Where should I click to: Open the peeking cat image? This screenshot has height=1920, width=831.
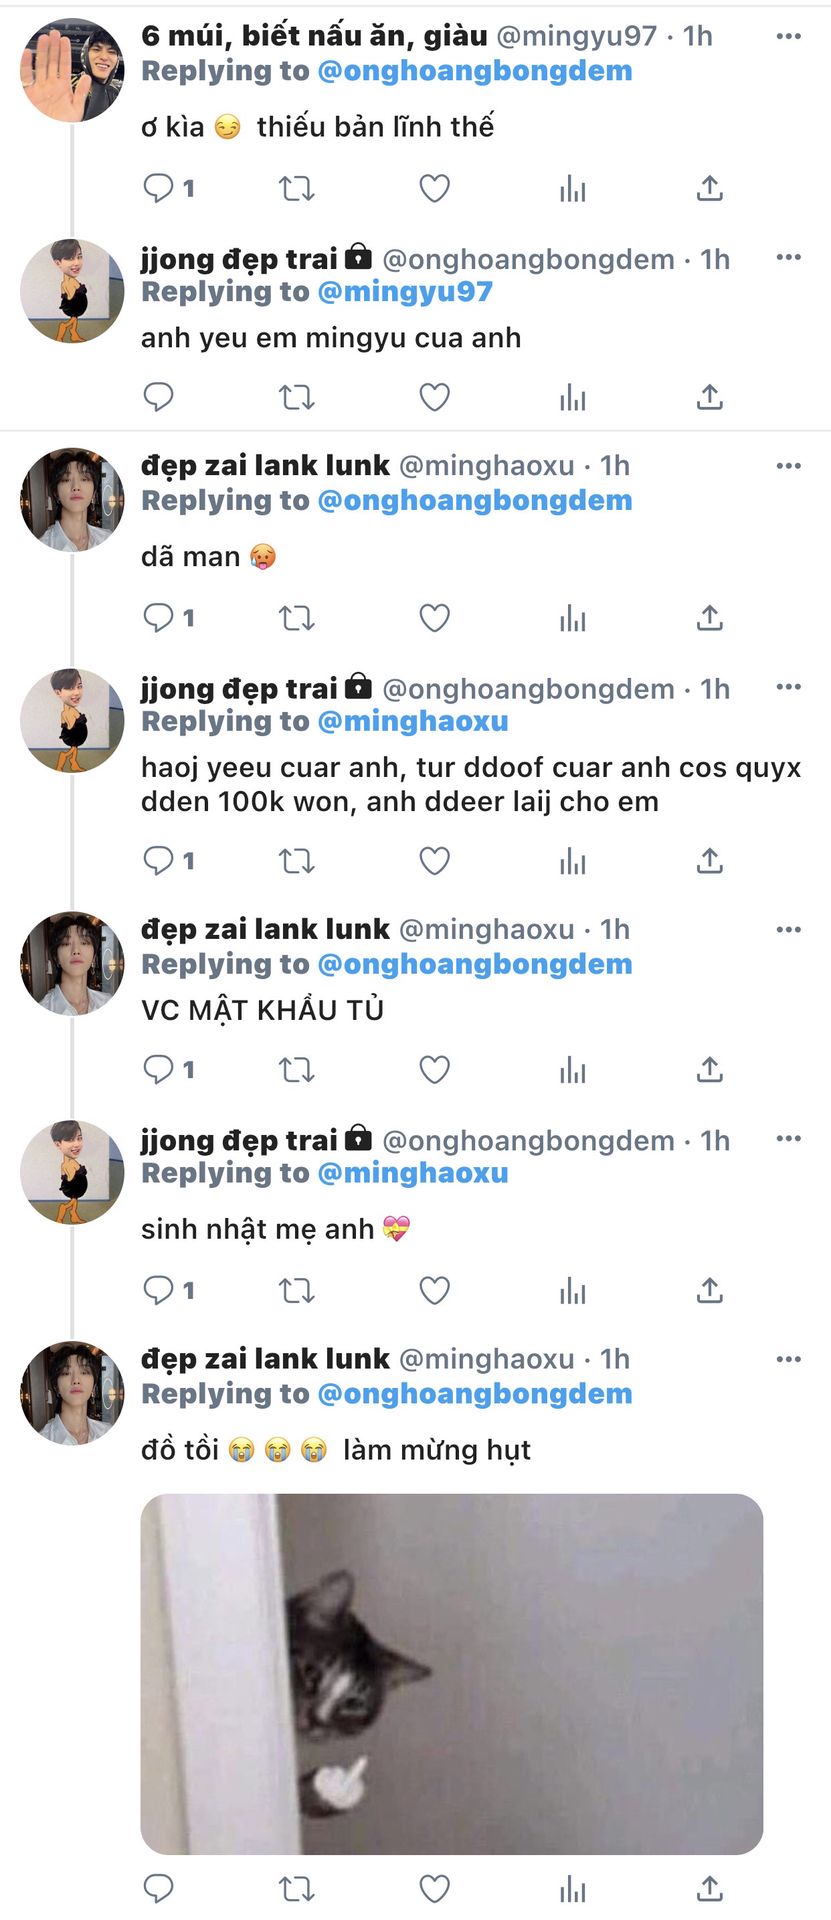[x=451, y=1674]
